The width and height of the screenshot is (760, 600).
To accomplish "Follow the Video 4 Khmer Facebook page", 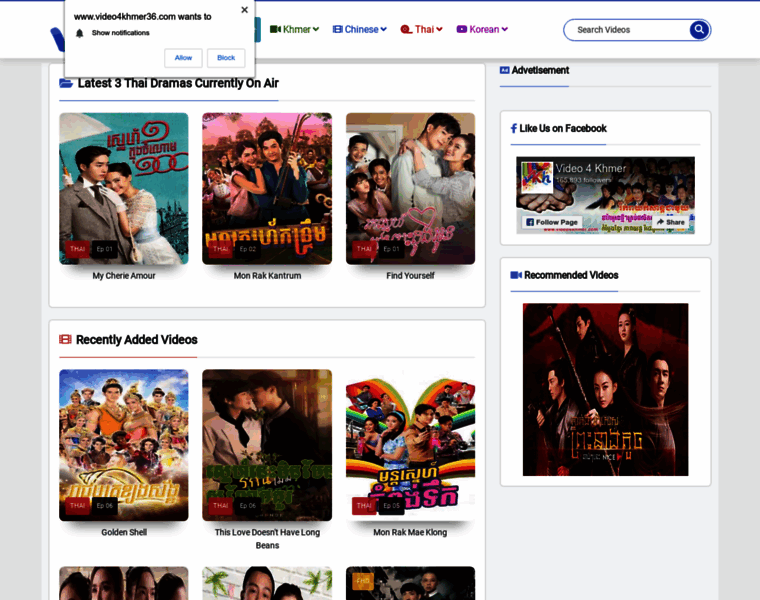I will click(552, 222).
